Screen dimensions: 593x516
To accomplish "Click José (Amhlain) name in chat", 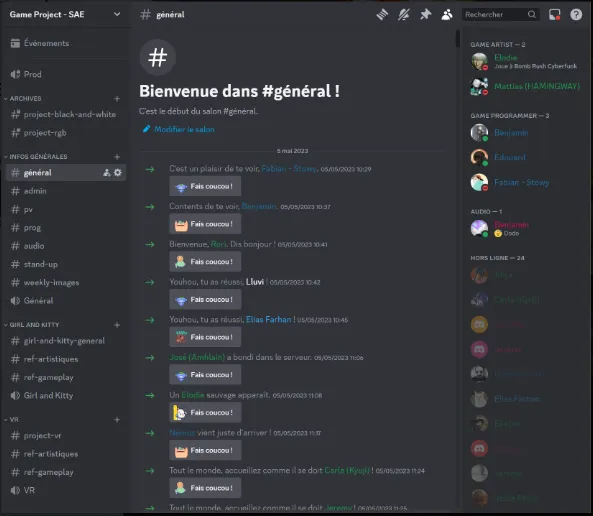I will tap(197, 357).
